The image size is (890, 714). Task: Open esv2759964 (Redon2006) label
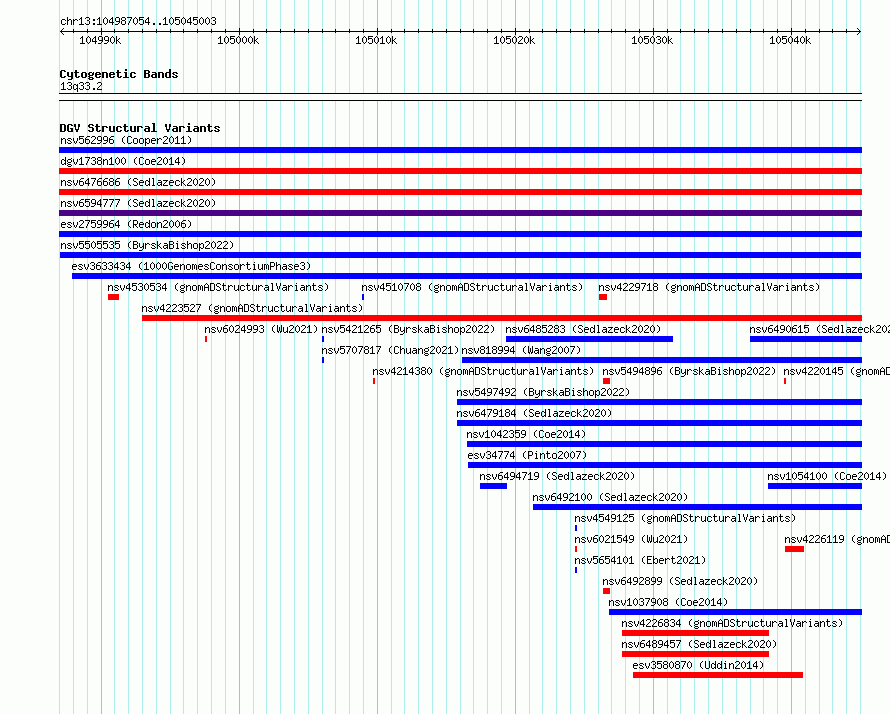click(126, 224)
